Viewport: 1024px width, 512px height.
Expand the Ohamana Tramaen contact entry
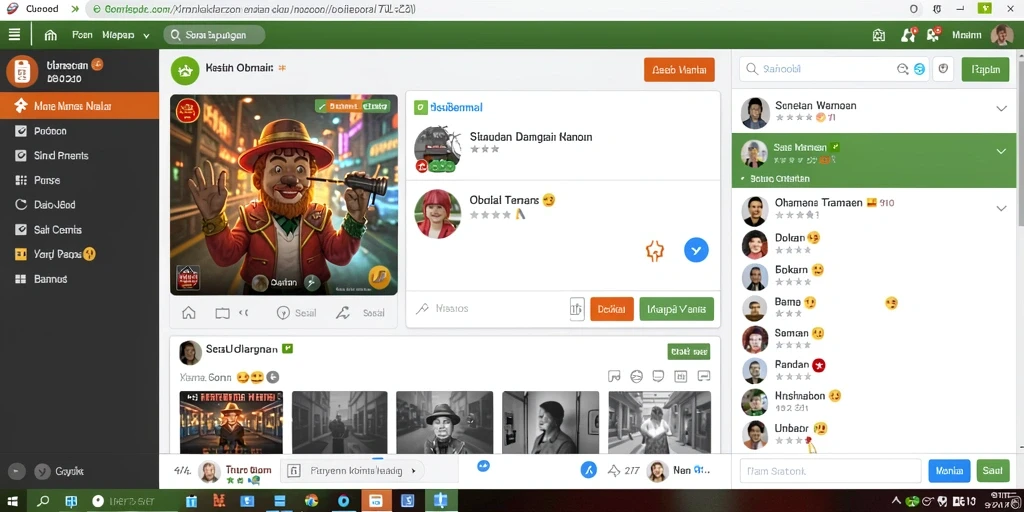coord(1001,208)
